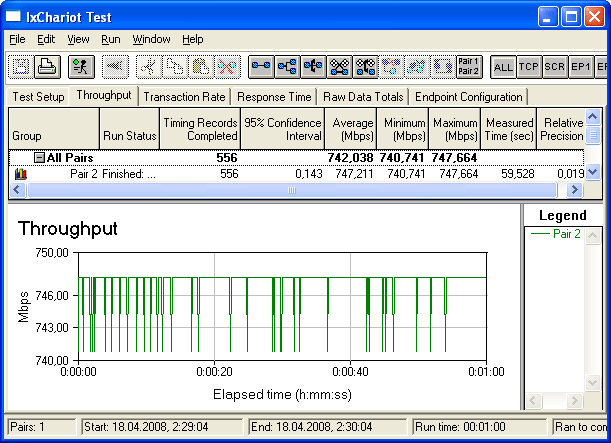Click the Relative Precision column header
This screenshot has height=443, width=611.
click(x=561, y=129)
